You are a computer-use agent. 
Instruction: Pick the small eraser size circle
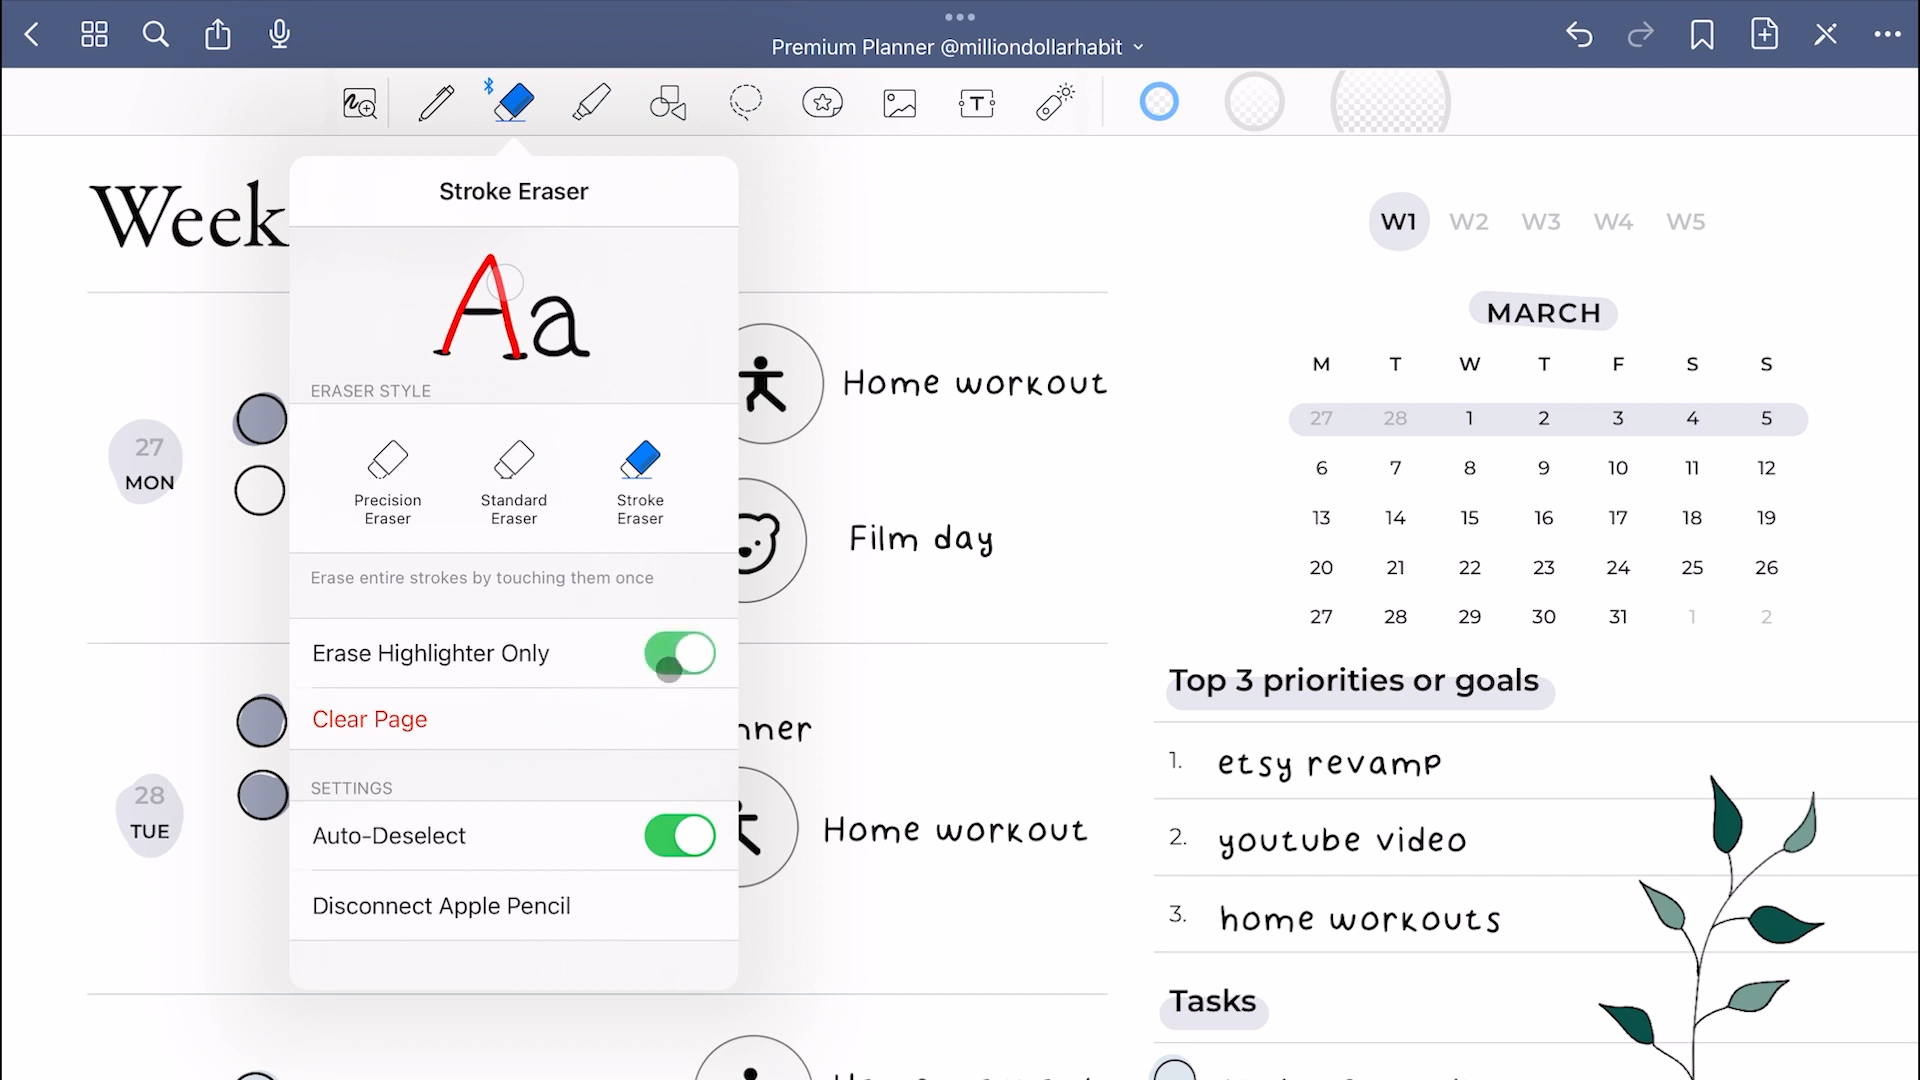click(x=1159, y=102)
